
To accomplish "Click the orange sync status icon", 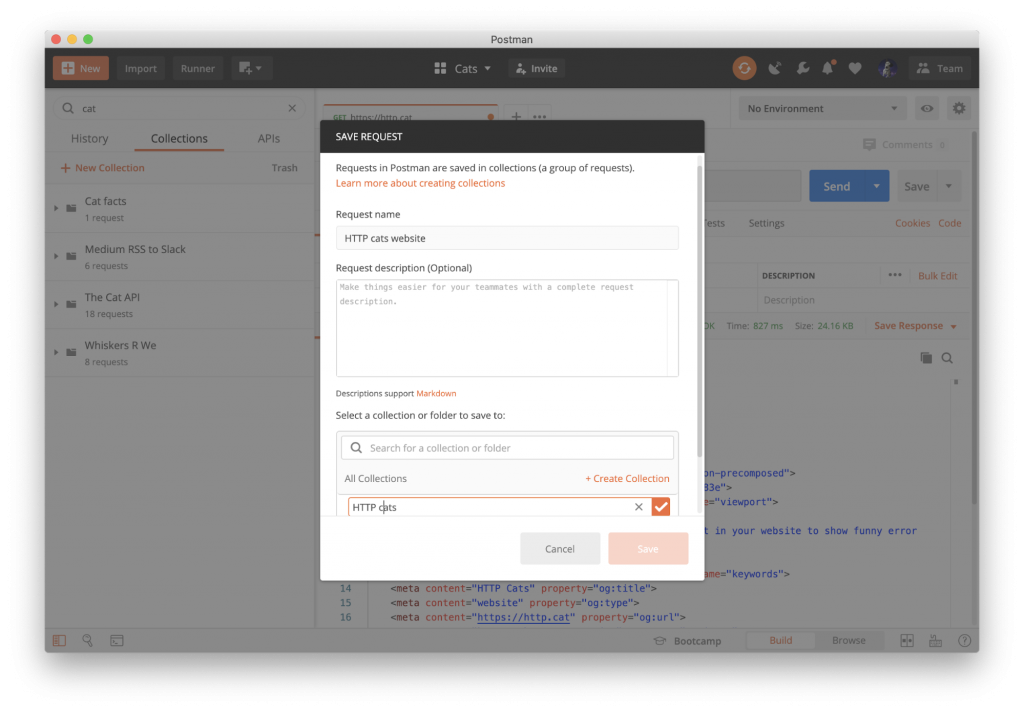I will tap(744, 68).
